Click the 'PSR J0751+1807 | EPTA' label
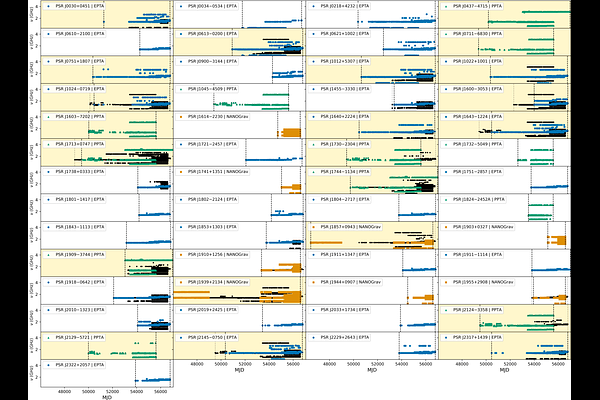The height and width of the screenshot is (400, 600). [x=80, y=61]
